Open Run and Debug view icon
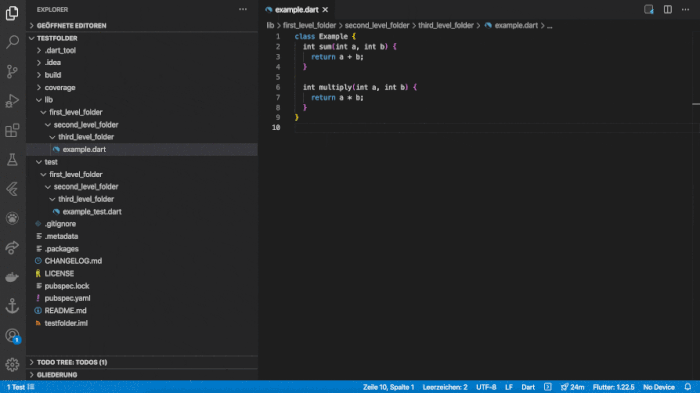The image size is (700, 393). 12,101
